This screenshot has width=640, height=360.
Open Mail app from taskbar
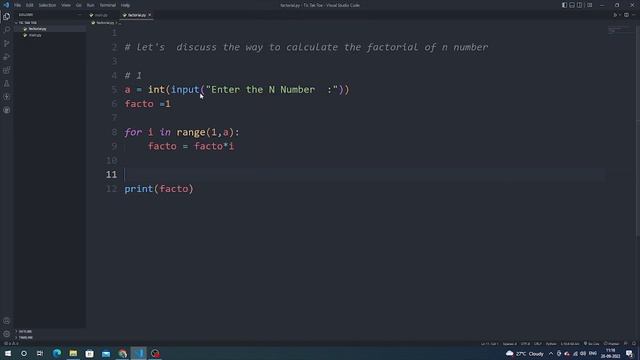click(x=106, y=353)
